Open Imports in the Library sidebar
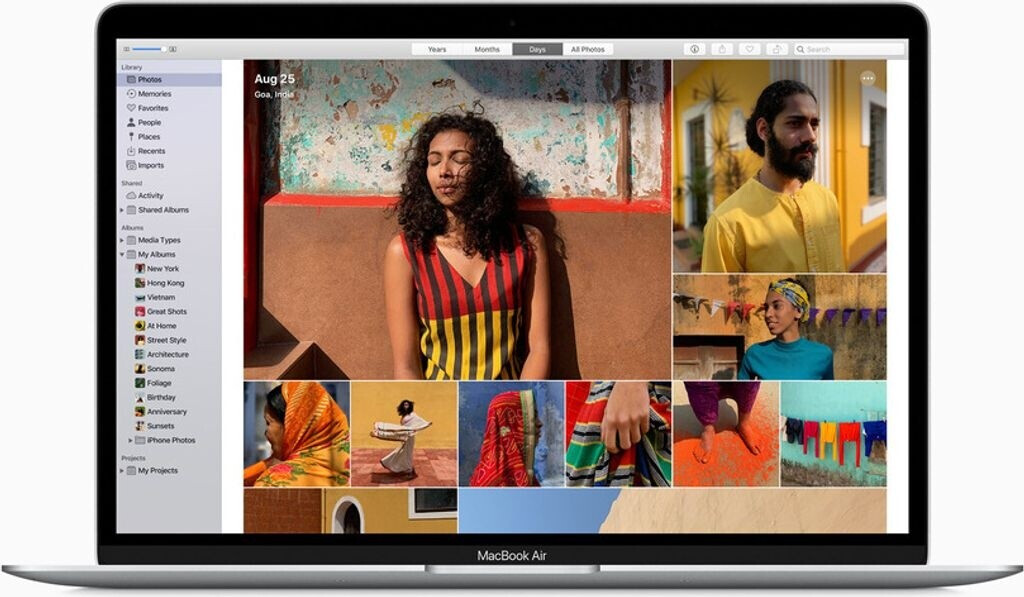This screenshot has height=597, width=1024. [151, 165]
